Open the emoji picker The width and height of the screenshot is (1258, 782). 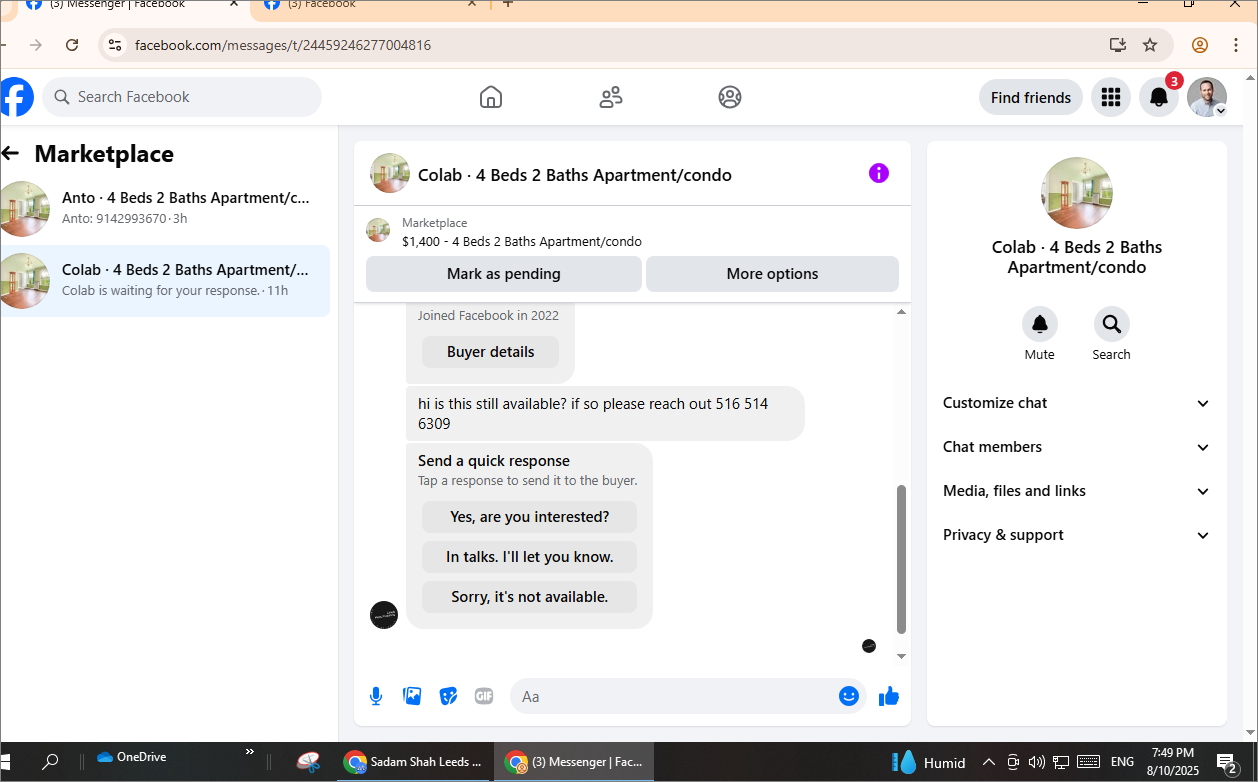pos(849,696)
